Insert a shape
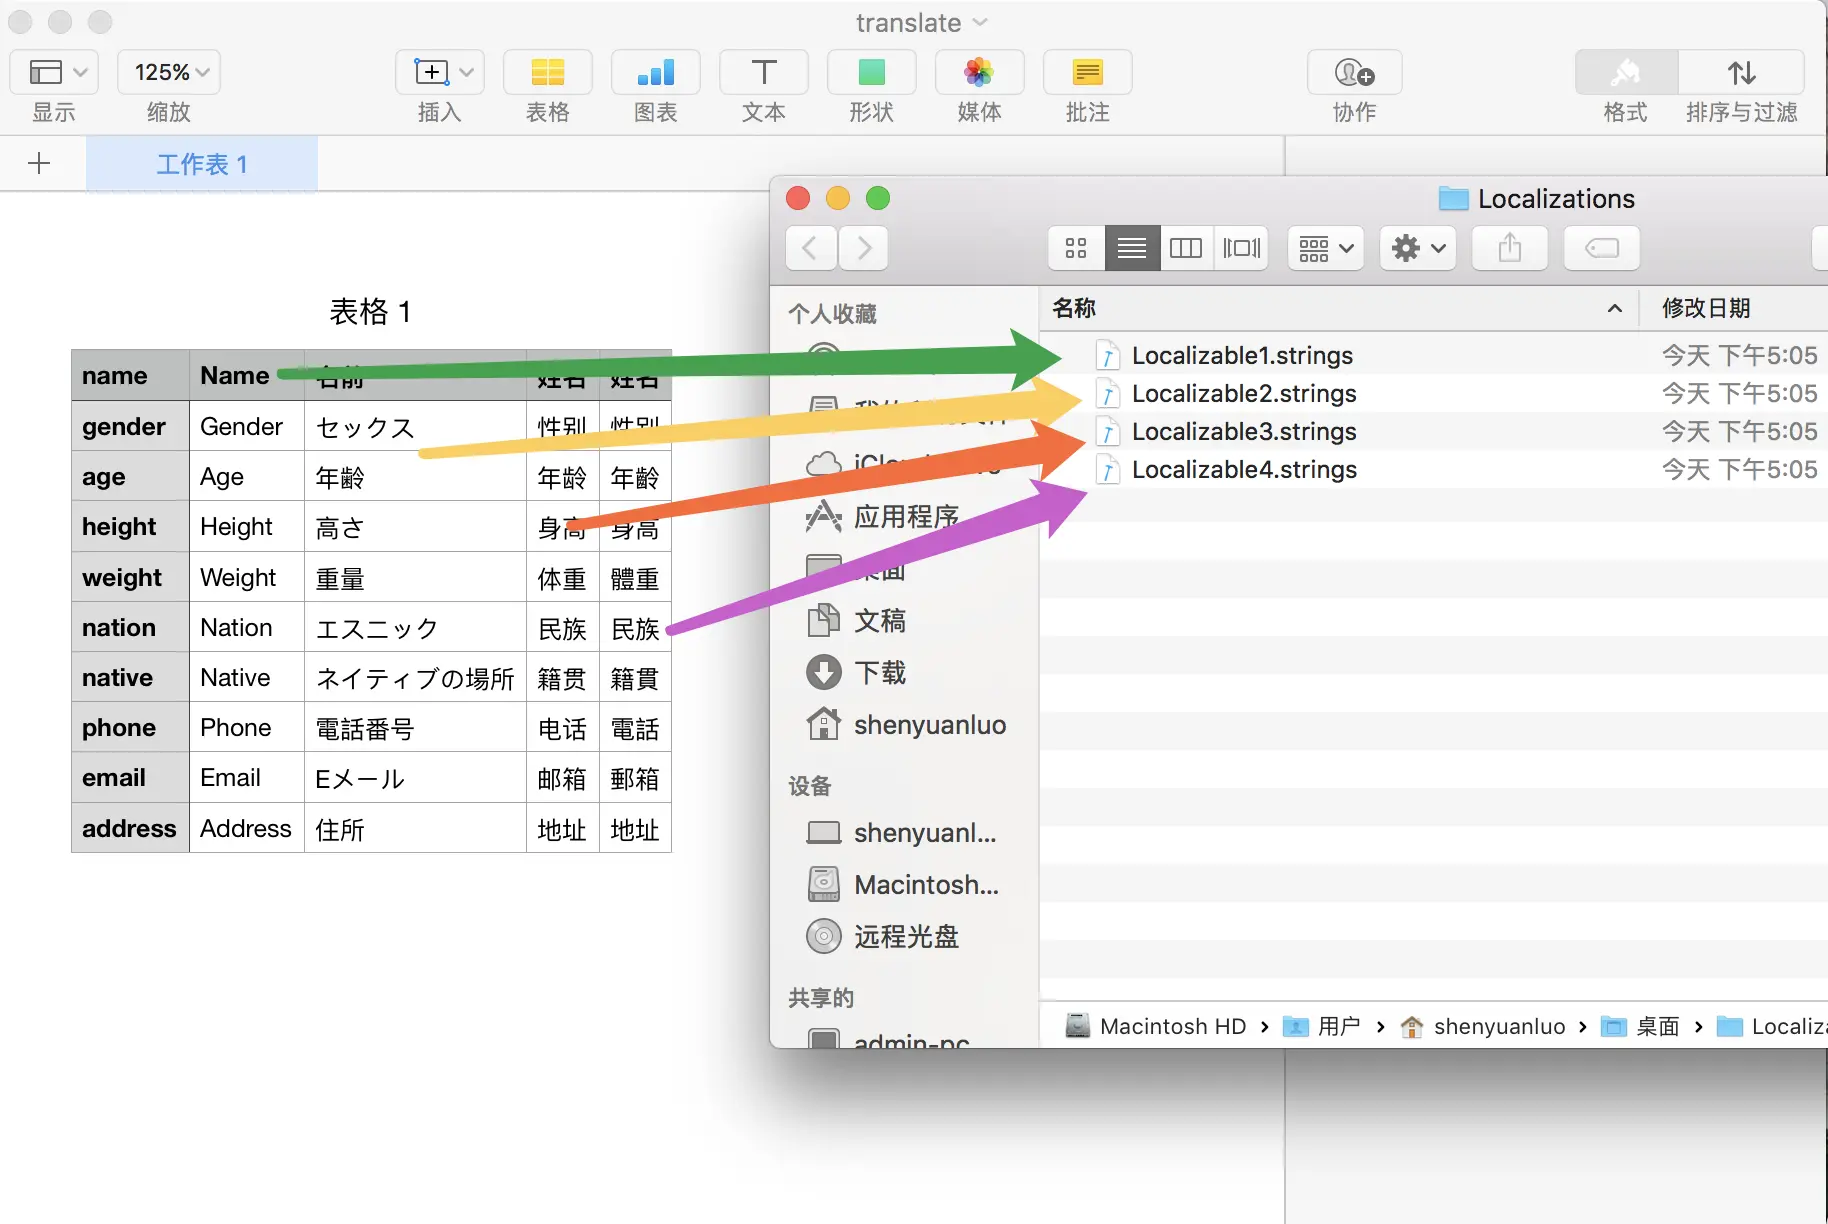The width and height of the screenshot is (1828, 1224). click(870, 72)
